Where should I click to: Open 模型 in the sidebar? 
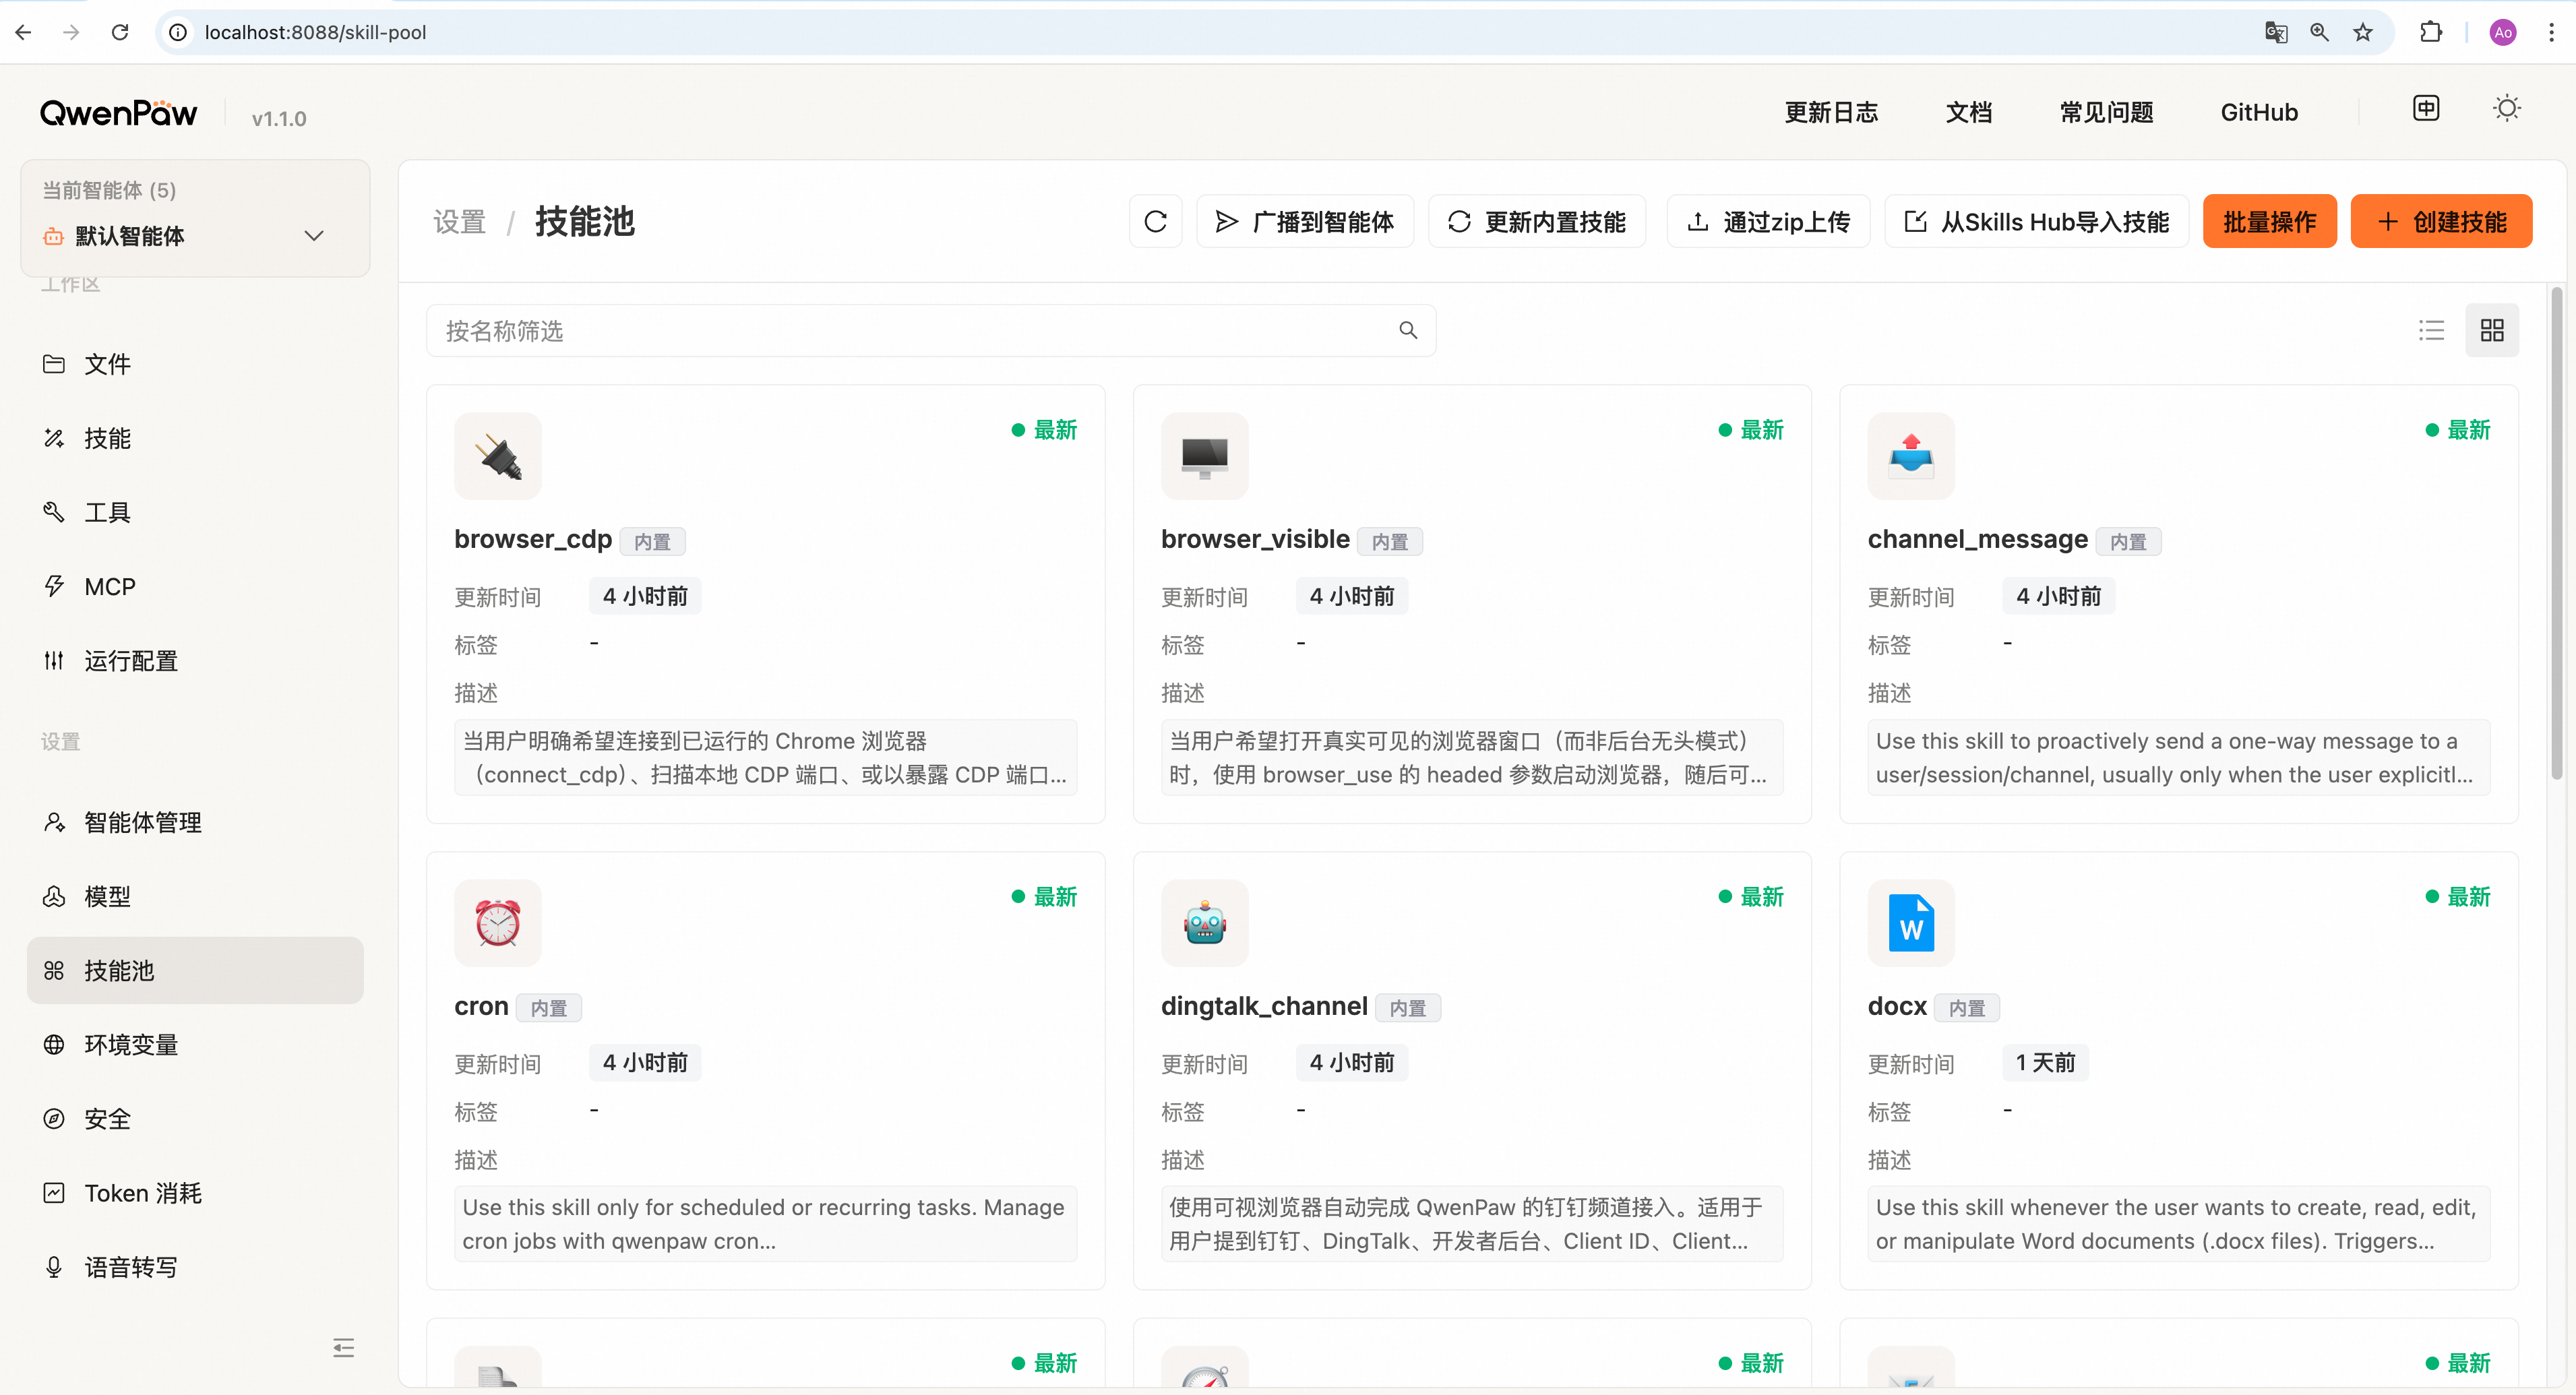coord(195,896)
